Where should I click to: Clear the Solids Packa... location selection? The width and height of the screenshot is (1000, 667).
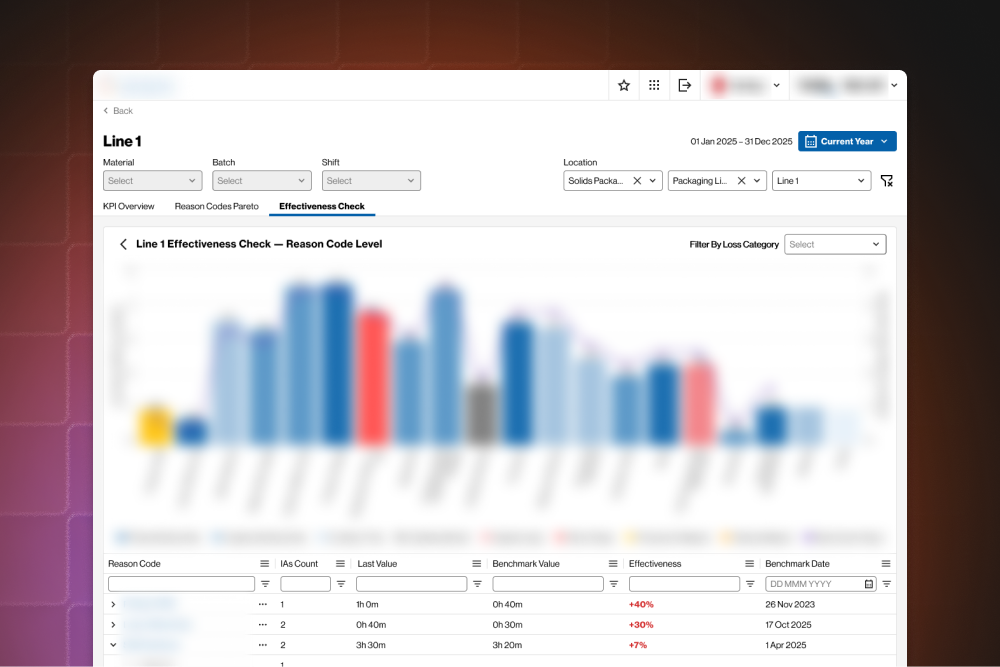(x=637, y=181)
